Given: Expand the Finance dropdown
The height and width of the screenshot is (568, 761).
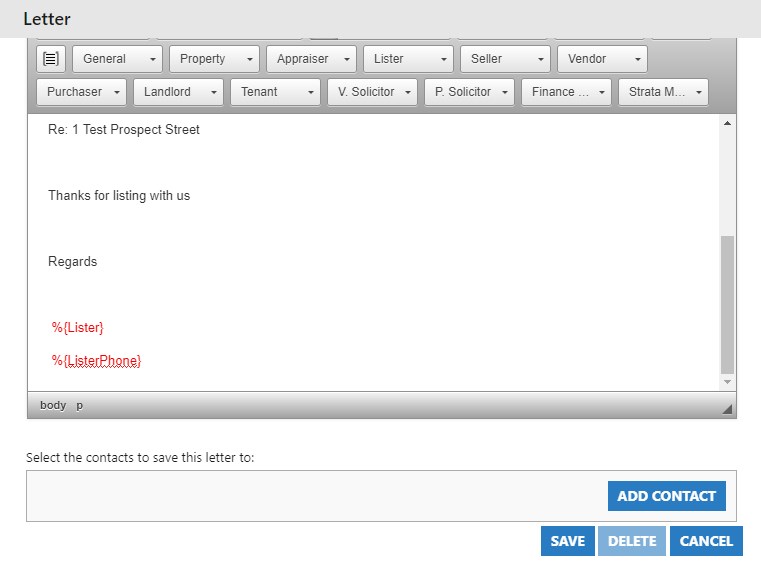Looking at the screenshot, I should pyautogui.click(x=566, y=92).
